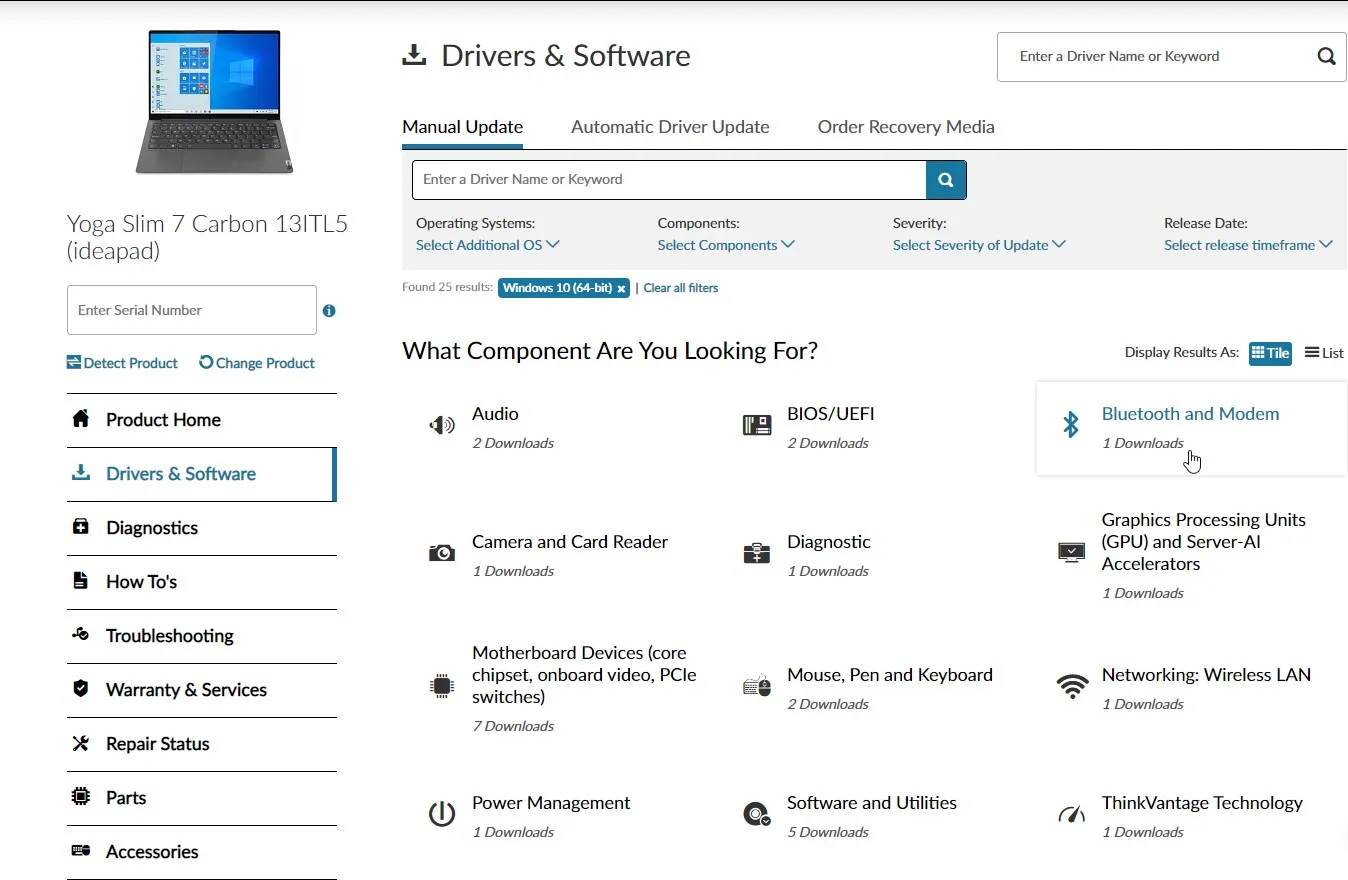Click the magnifier icon in top search box

click(1326, 56)
